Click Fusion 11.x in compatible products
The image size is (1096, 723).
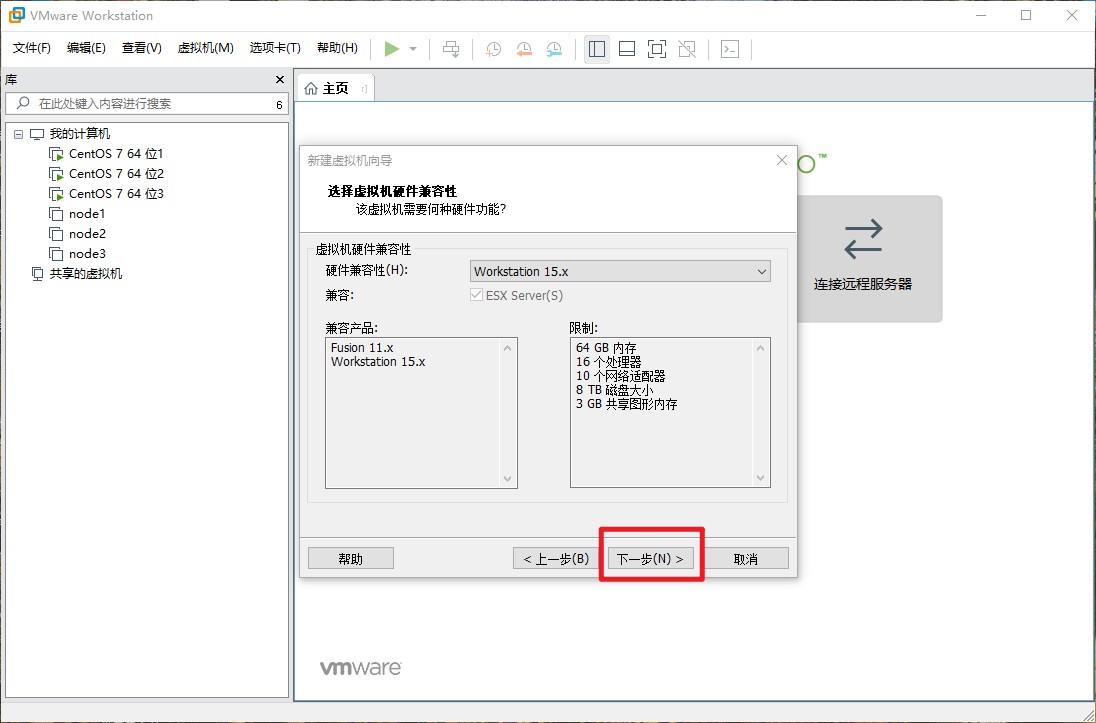(362, 348)
